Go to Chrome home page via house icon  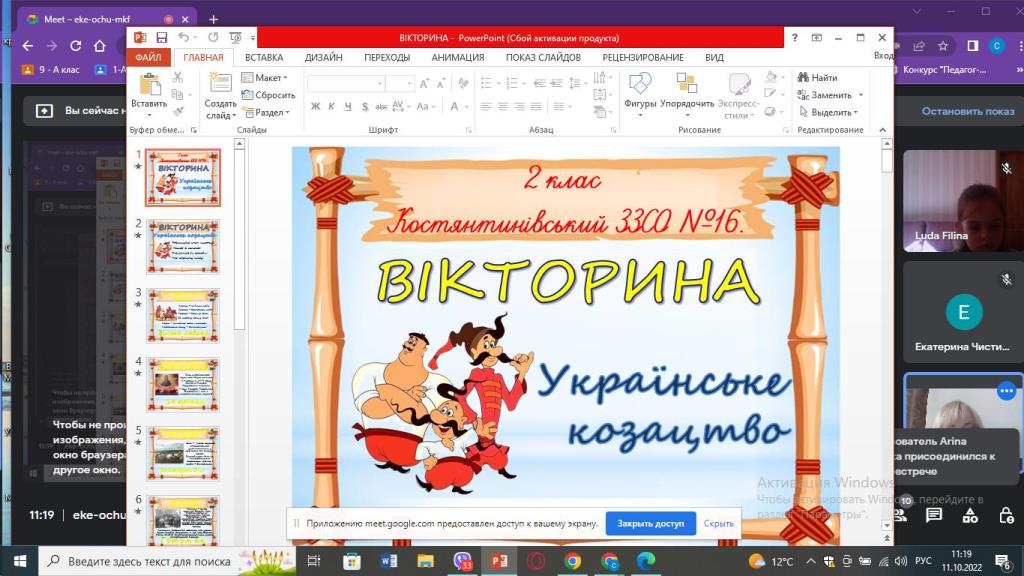99,46
